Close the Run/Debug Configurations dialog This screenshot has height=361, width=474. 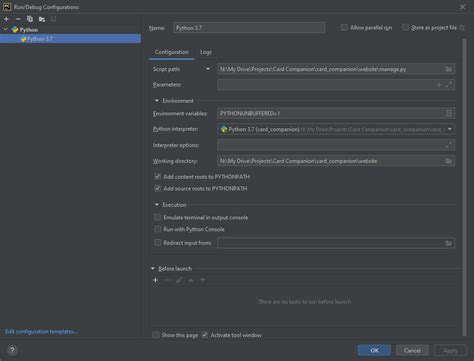click(x=463, y=7)
